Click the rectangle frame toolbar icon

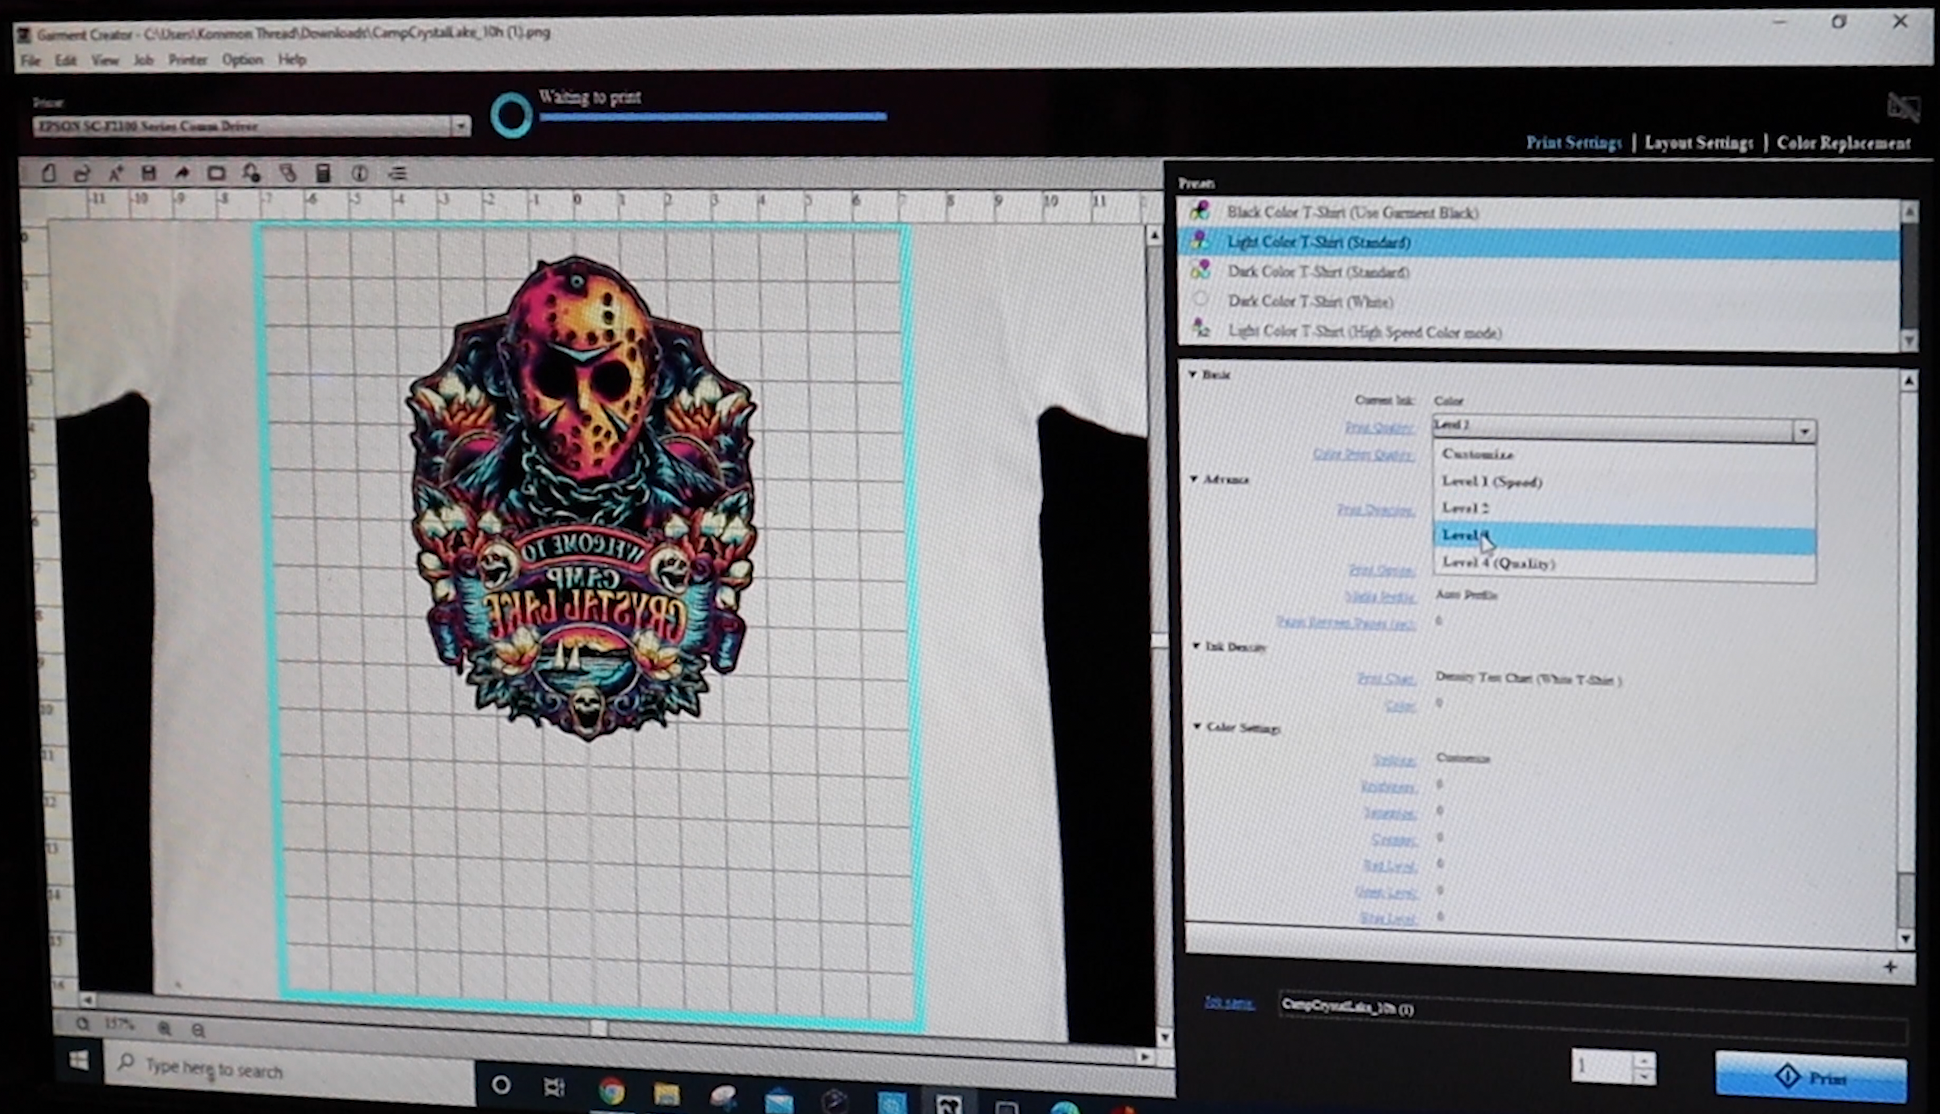216,174
